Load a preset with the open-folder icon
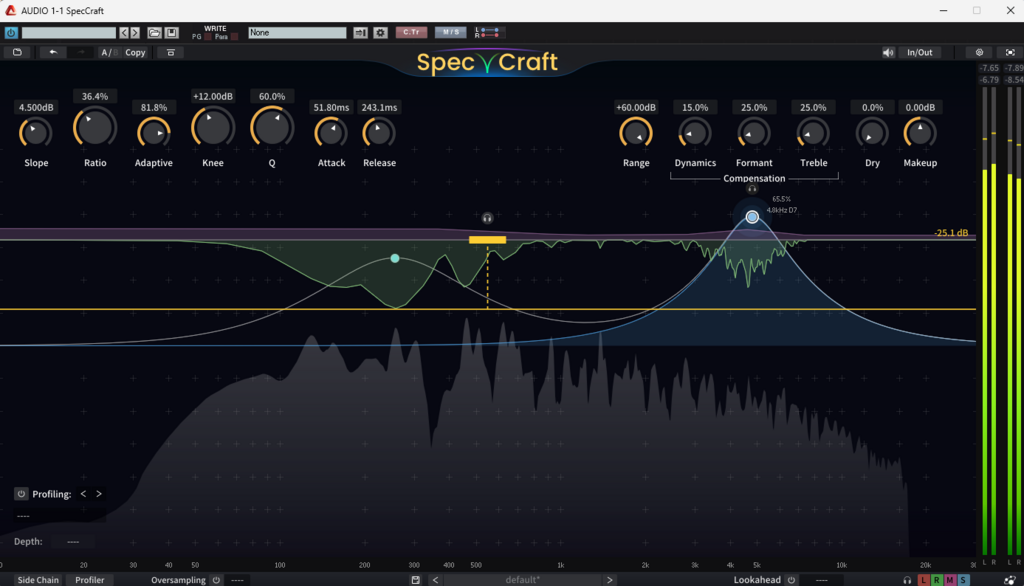Image resolution: width=1024 pixels, height=586 pixels. click(x=154, y=32)
